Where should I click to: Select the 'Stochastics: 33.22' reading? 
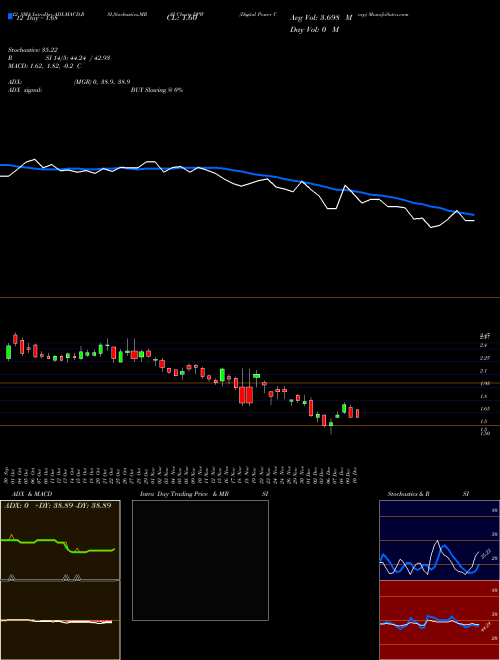pos(32,50)
